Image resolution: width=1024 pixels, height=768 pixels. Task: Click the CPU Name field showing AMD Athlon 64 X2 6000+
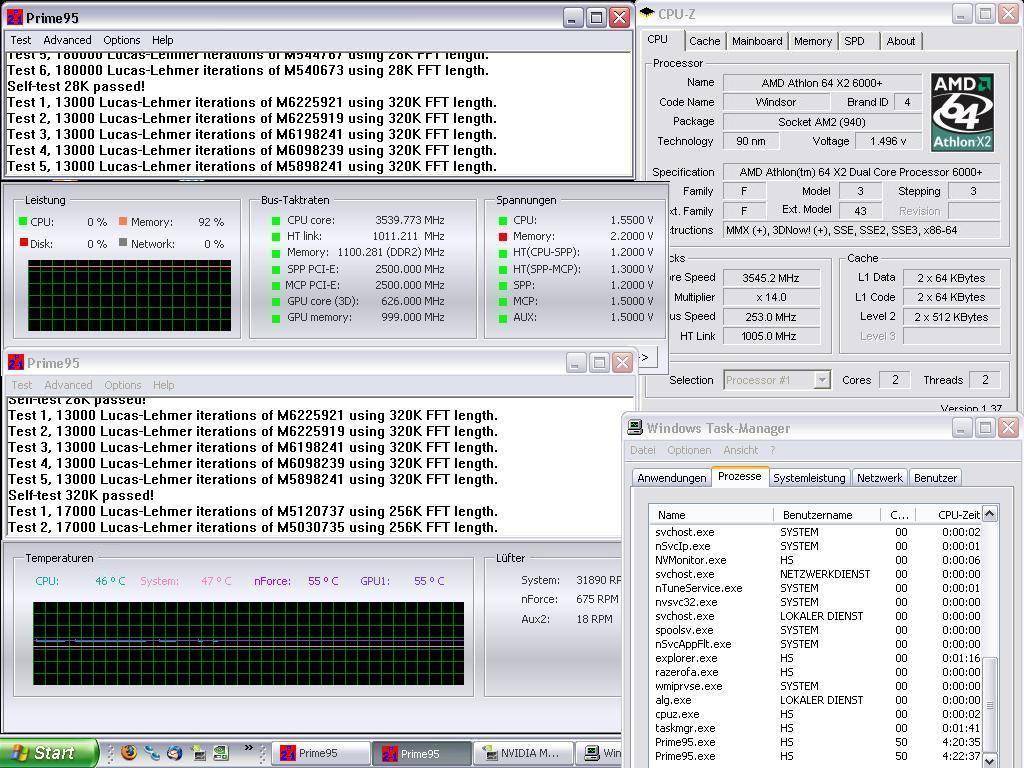point(822,83)
